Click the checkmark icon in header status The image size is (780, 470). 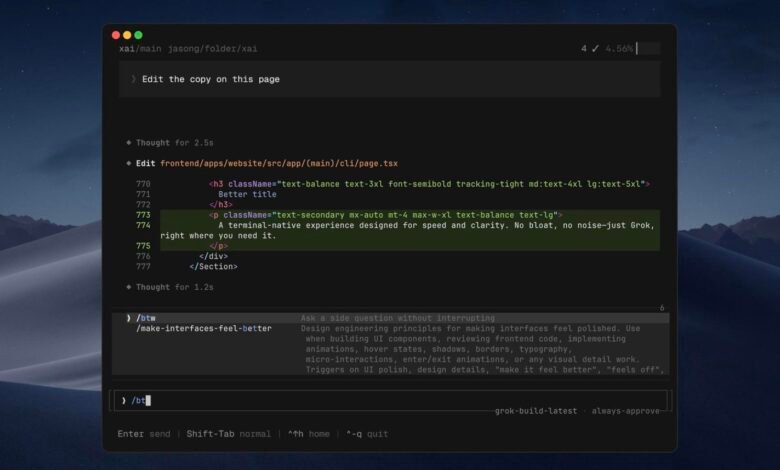(595, 48)
